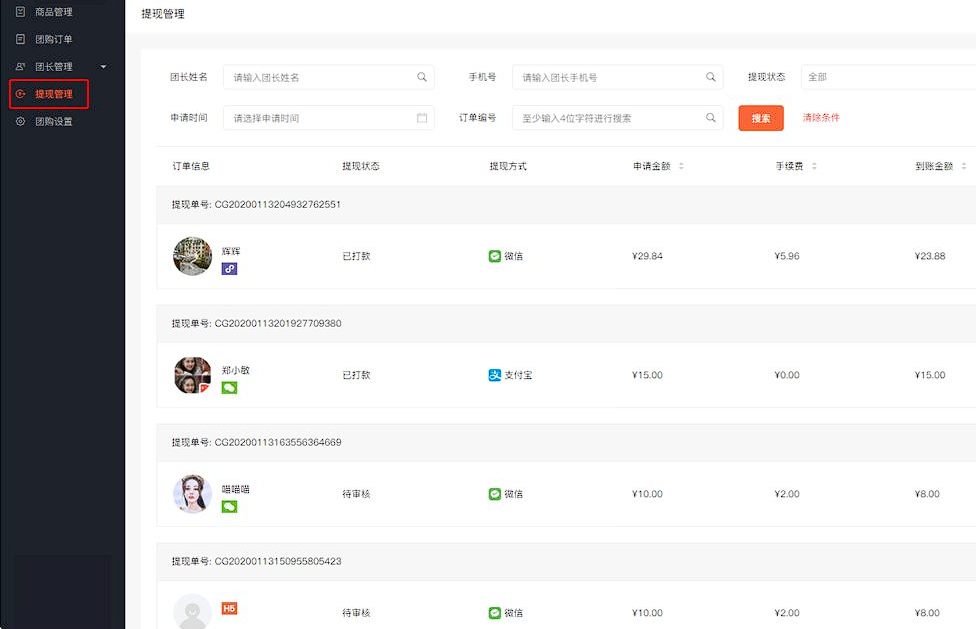Click 待审核 status in H5 row
This screenshot has height=629, width=976.
pos(356,613)
